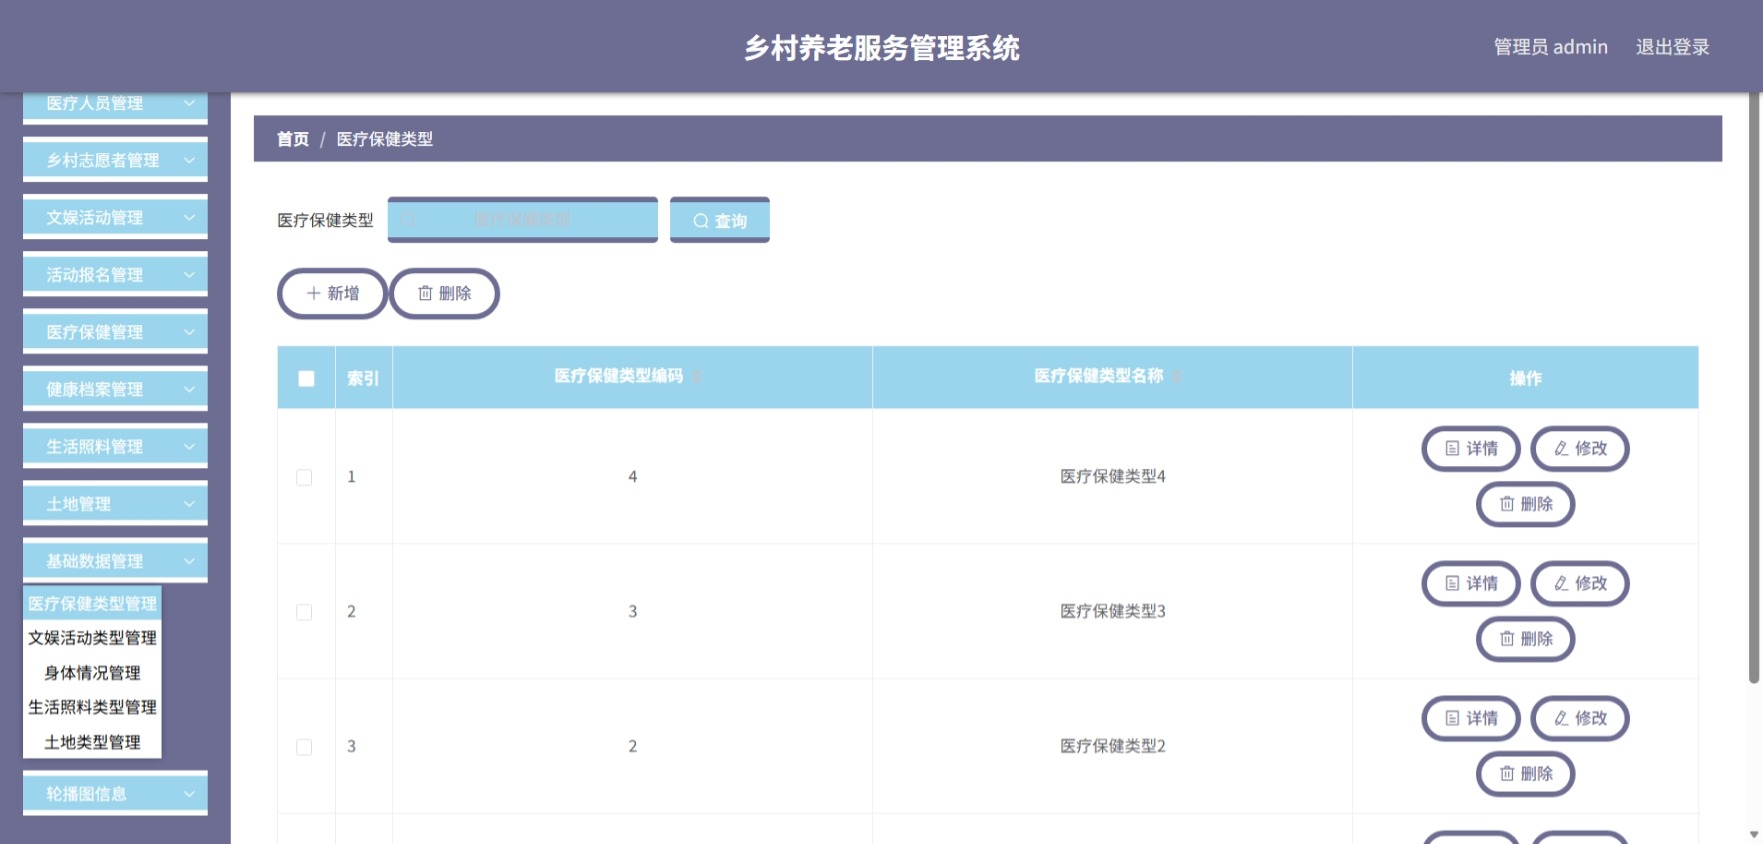Screen dimensions: 1763x844
Task: Click 修改 for 医疗保健类型3
Action: pos(1580,583)
